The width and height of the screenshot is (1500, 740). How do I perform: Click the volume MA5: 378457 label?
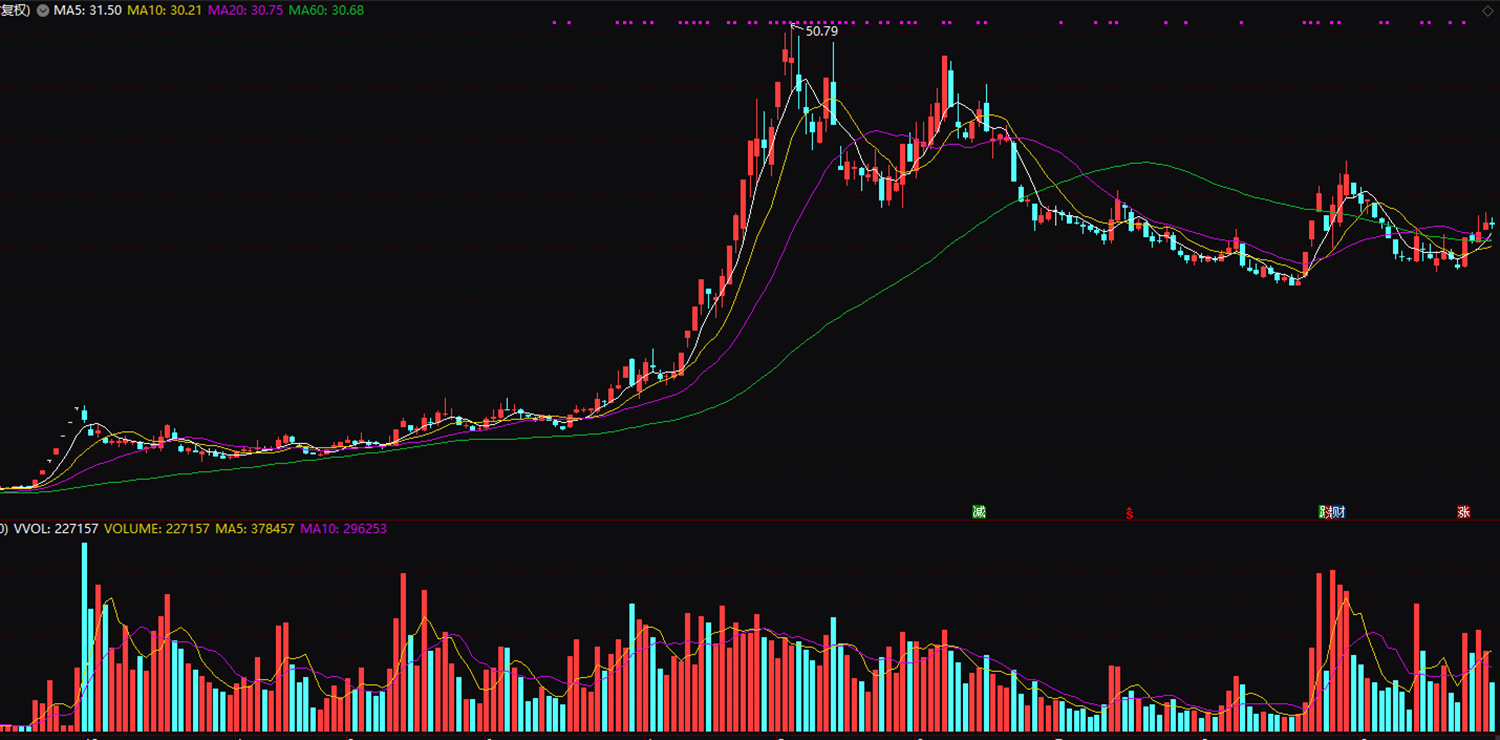255,528
